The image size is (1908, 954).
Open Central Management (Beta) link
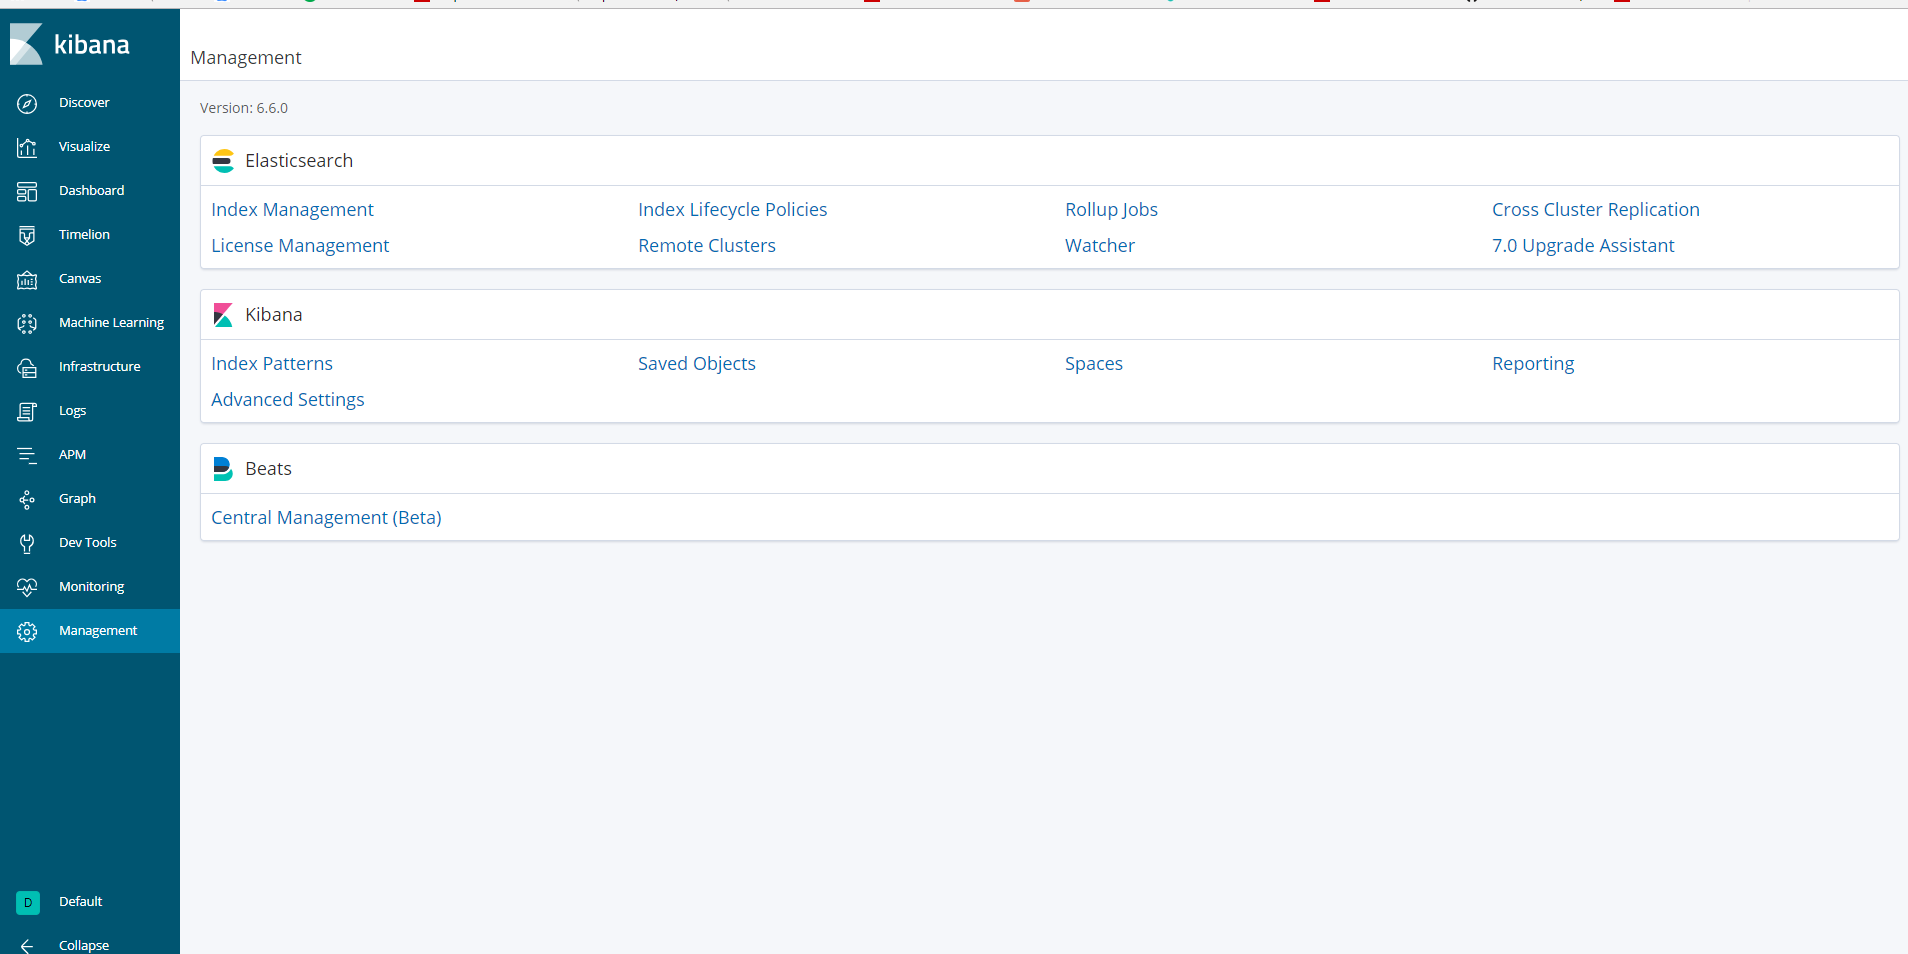click(x=326, y=518)
